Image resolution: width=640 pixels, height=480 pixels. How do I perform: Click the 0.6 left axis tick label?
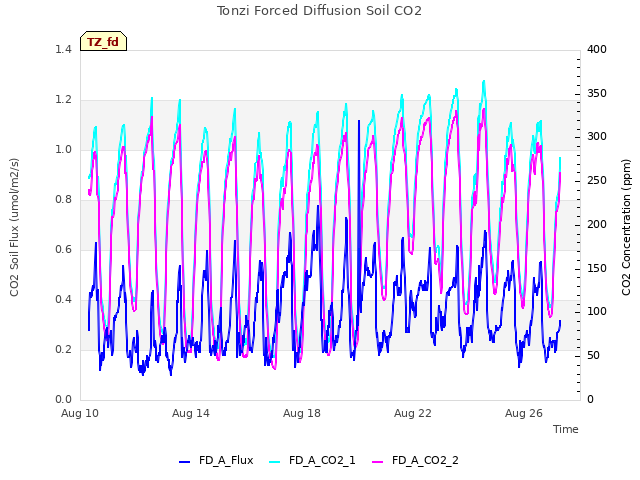[63, 250]
